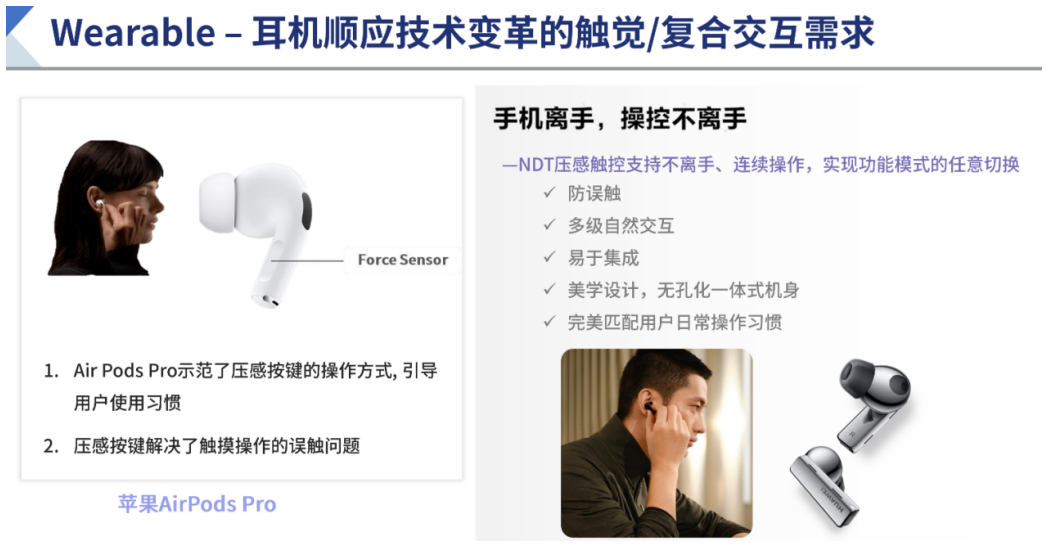The width and height of the screenshot is (1051, 548).
Task: Click the 防误触 bullet text
Action: coord(594,193)
